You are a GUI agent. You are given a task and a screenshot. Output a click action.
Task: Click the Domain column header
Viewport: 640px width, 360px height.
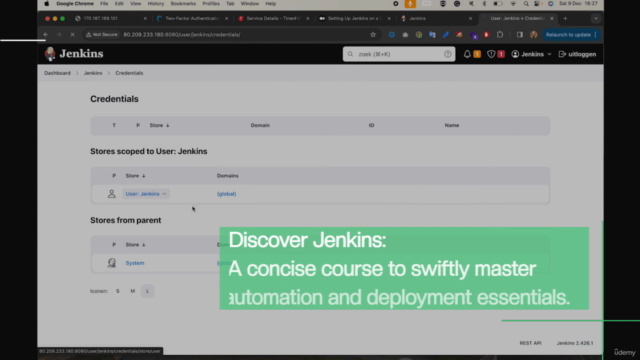tap(260, 125)
